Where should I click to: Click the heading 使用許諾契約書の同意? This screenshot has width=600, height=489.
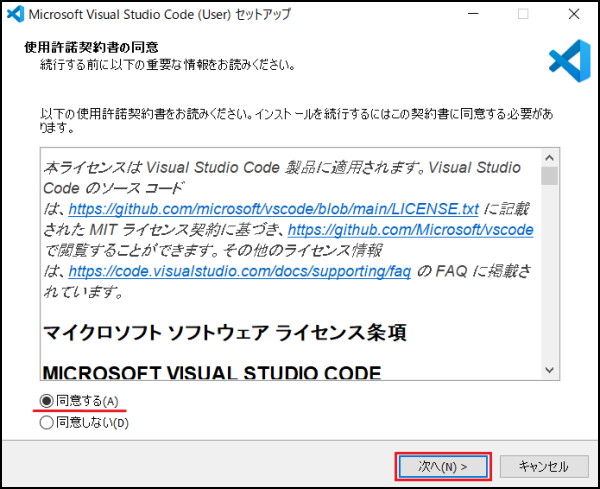click(x=91, y=47)
